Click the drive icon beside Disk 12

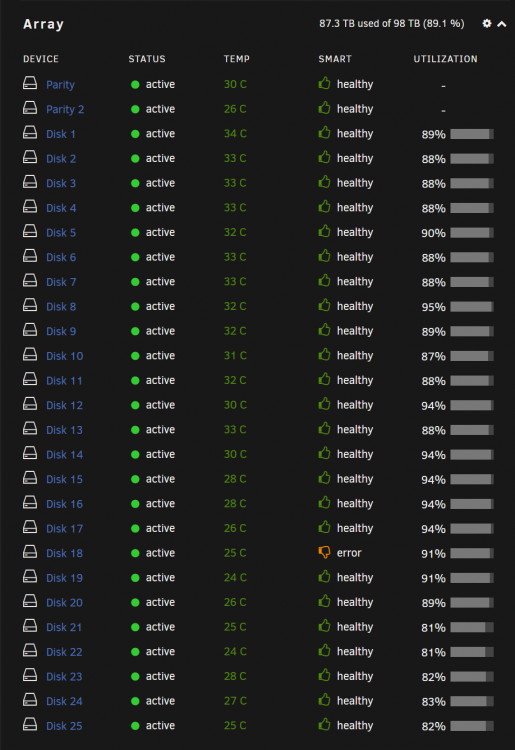tap(30, 404)
